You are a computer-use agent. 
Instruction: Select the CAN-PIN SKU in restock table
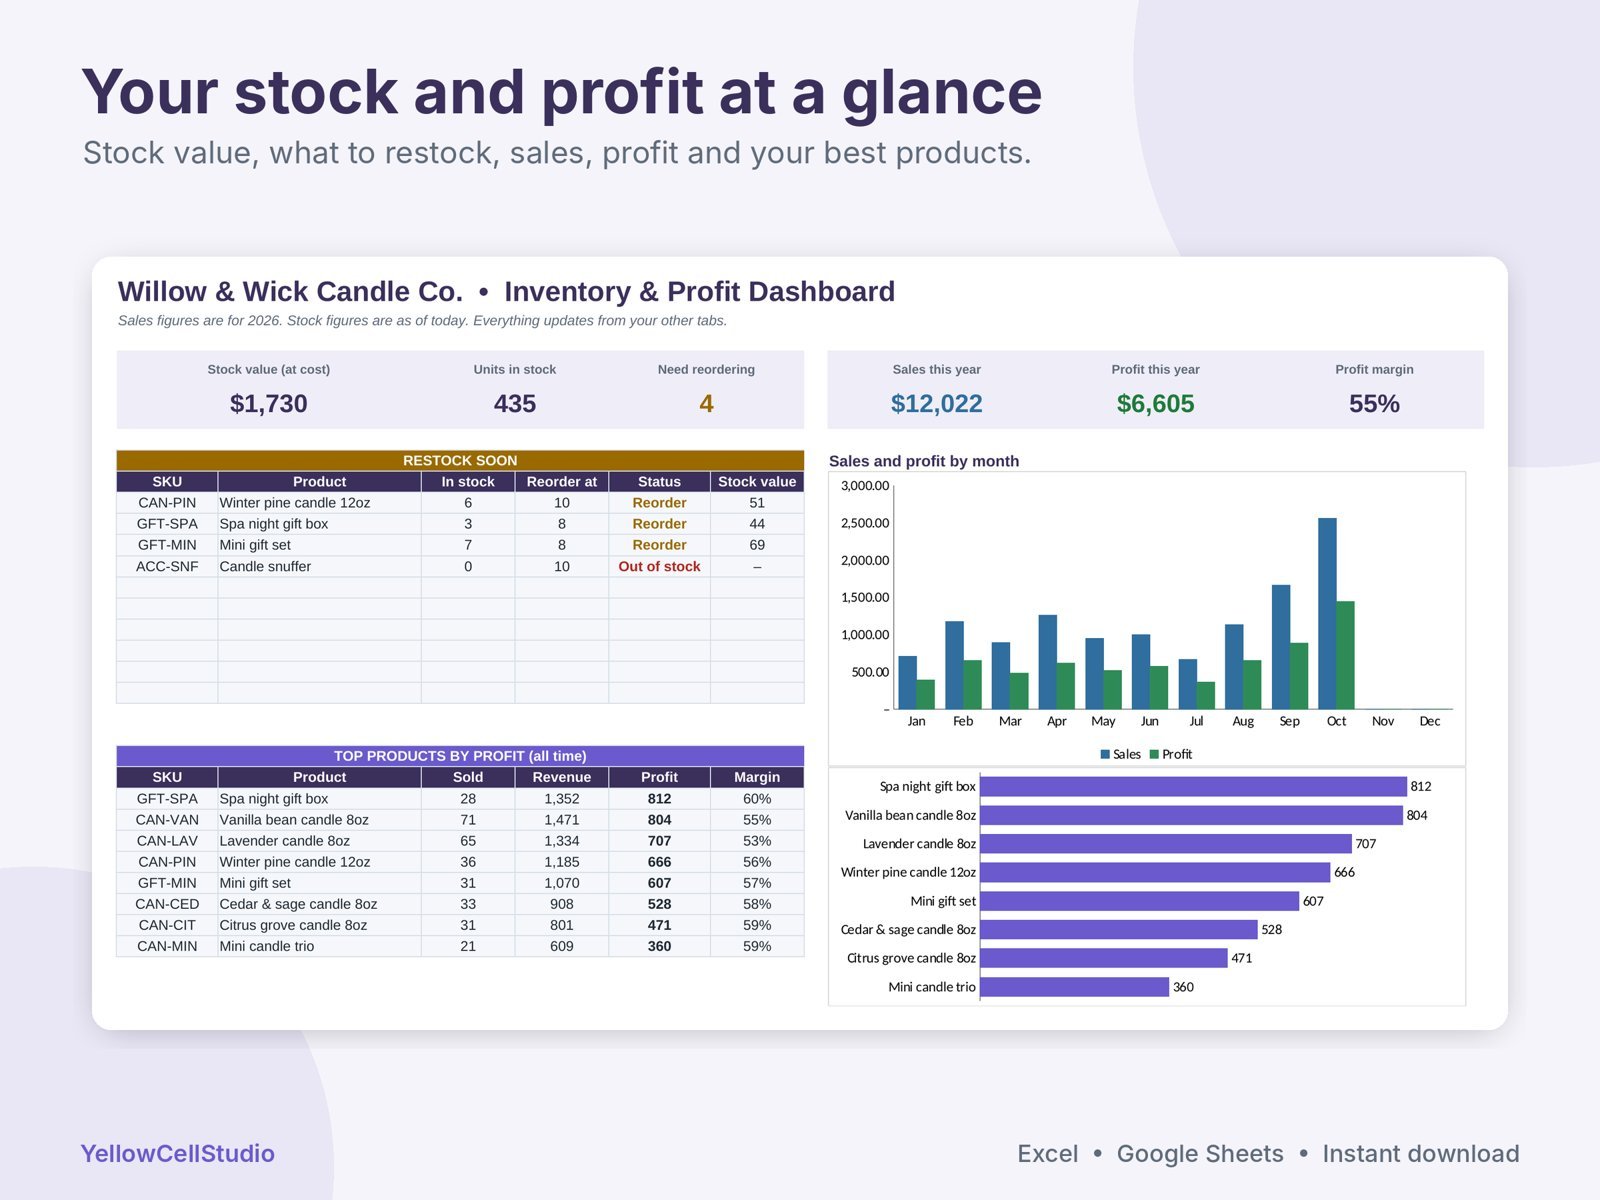(167, 503)
